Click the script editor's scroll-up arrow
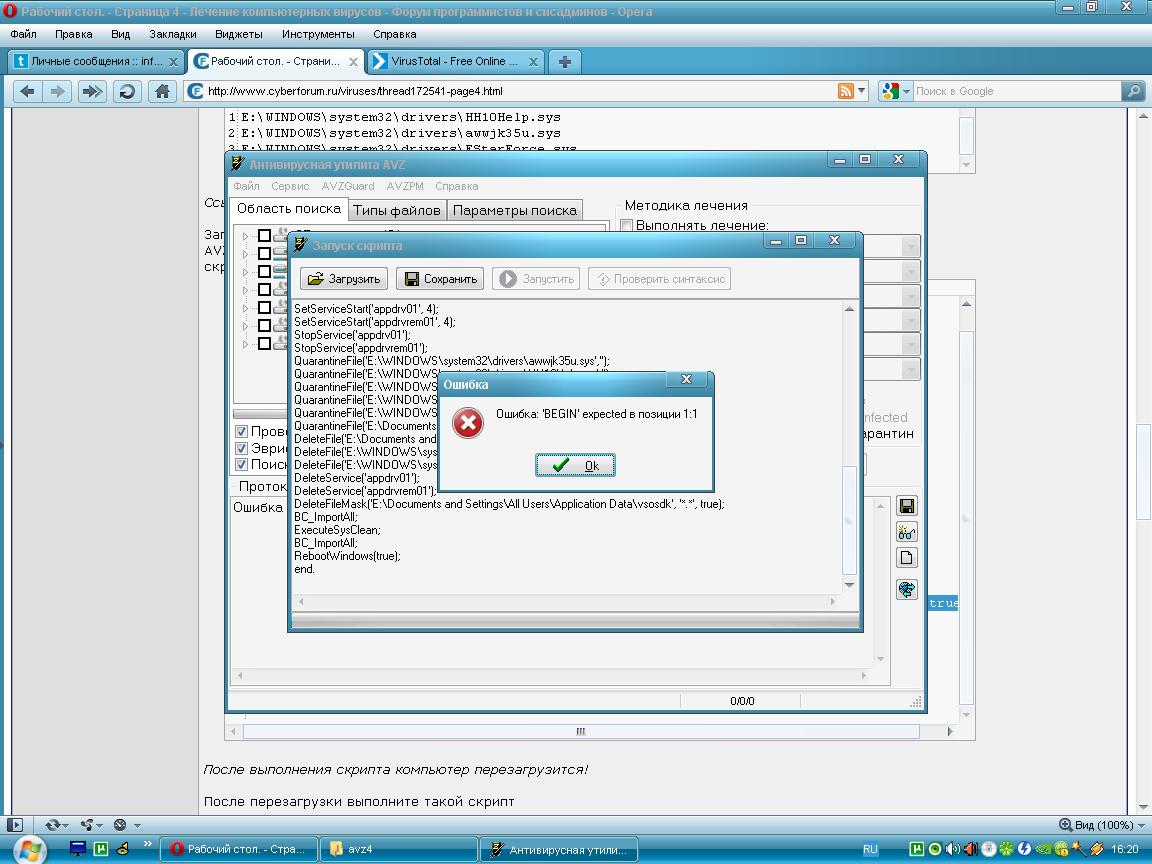1152x864 pixels. [849, 309]
